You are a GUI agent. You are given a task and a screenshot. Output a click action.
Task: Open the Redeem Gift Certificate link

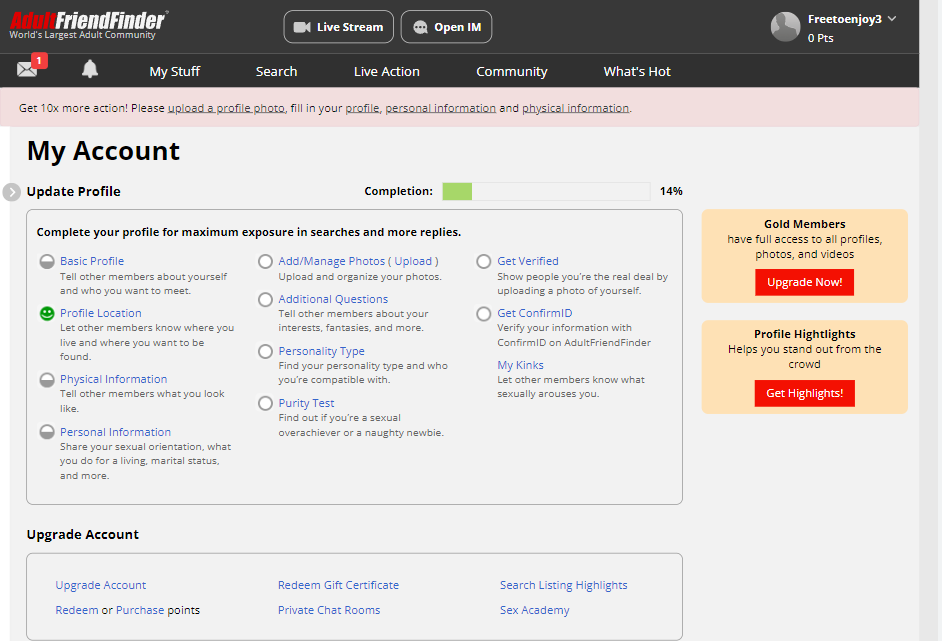coord(338,586)
